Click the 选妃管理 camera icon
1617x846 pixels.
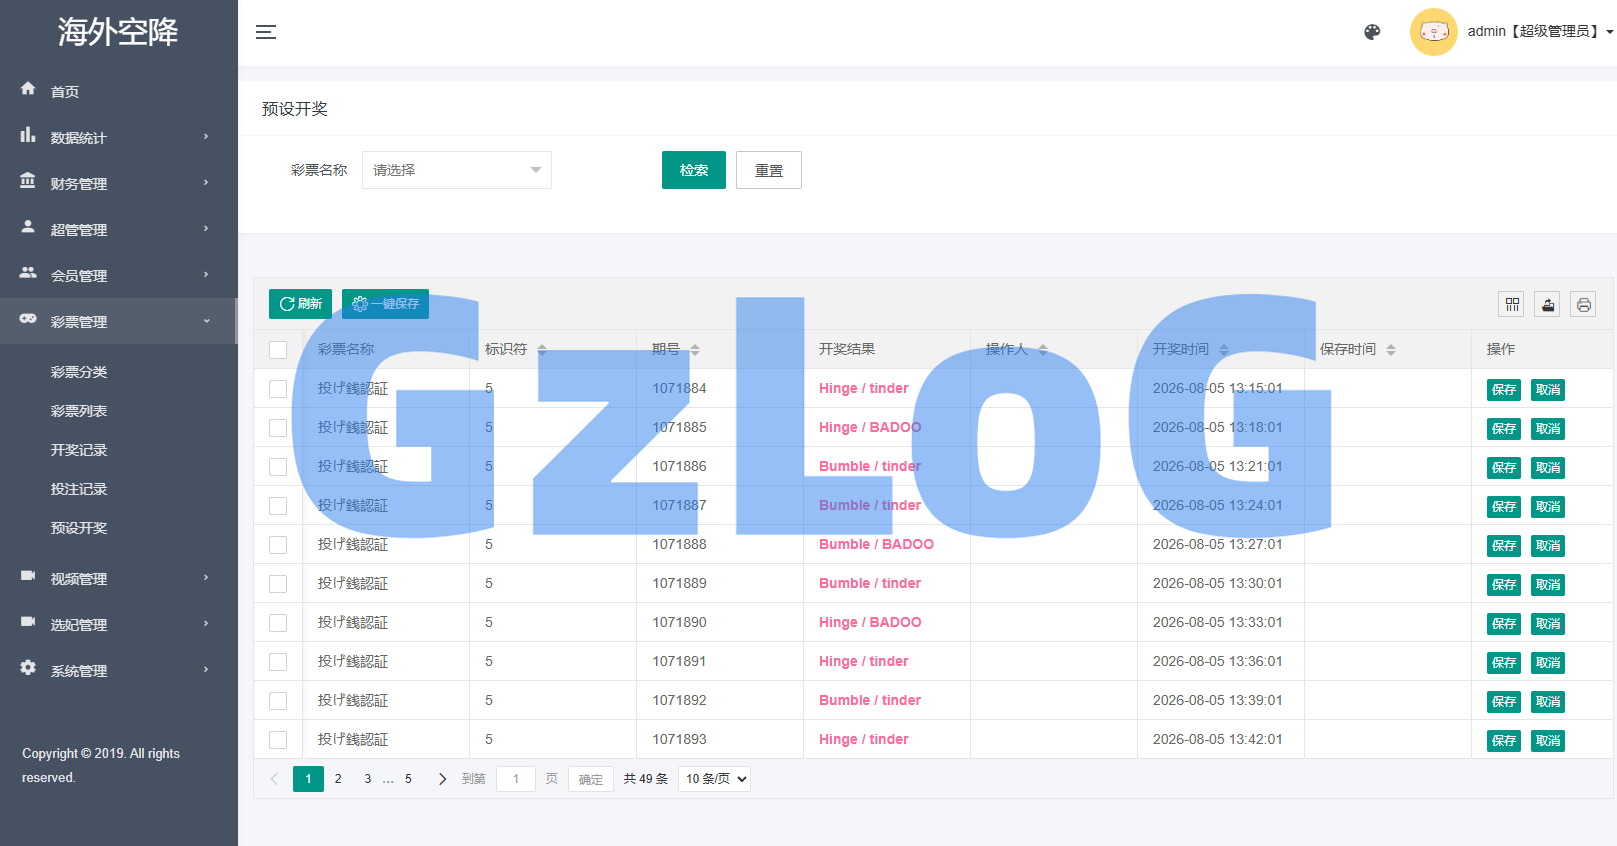(x=28, y=622)
